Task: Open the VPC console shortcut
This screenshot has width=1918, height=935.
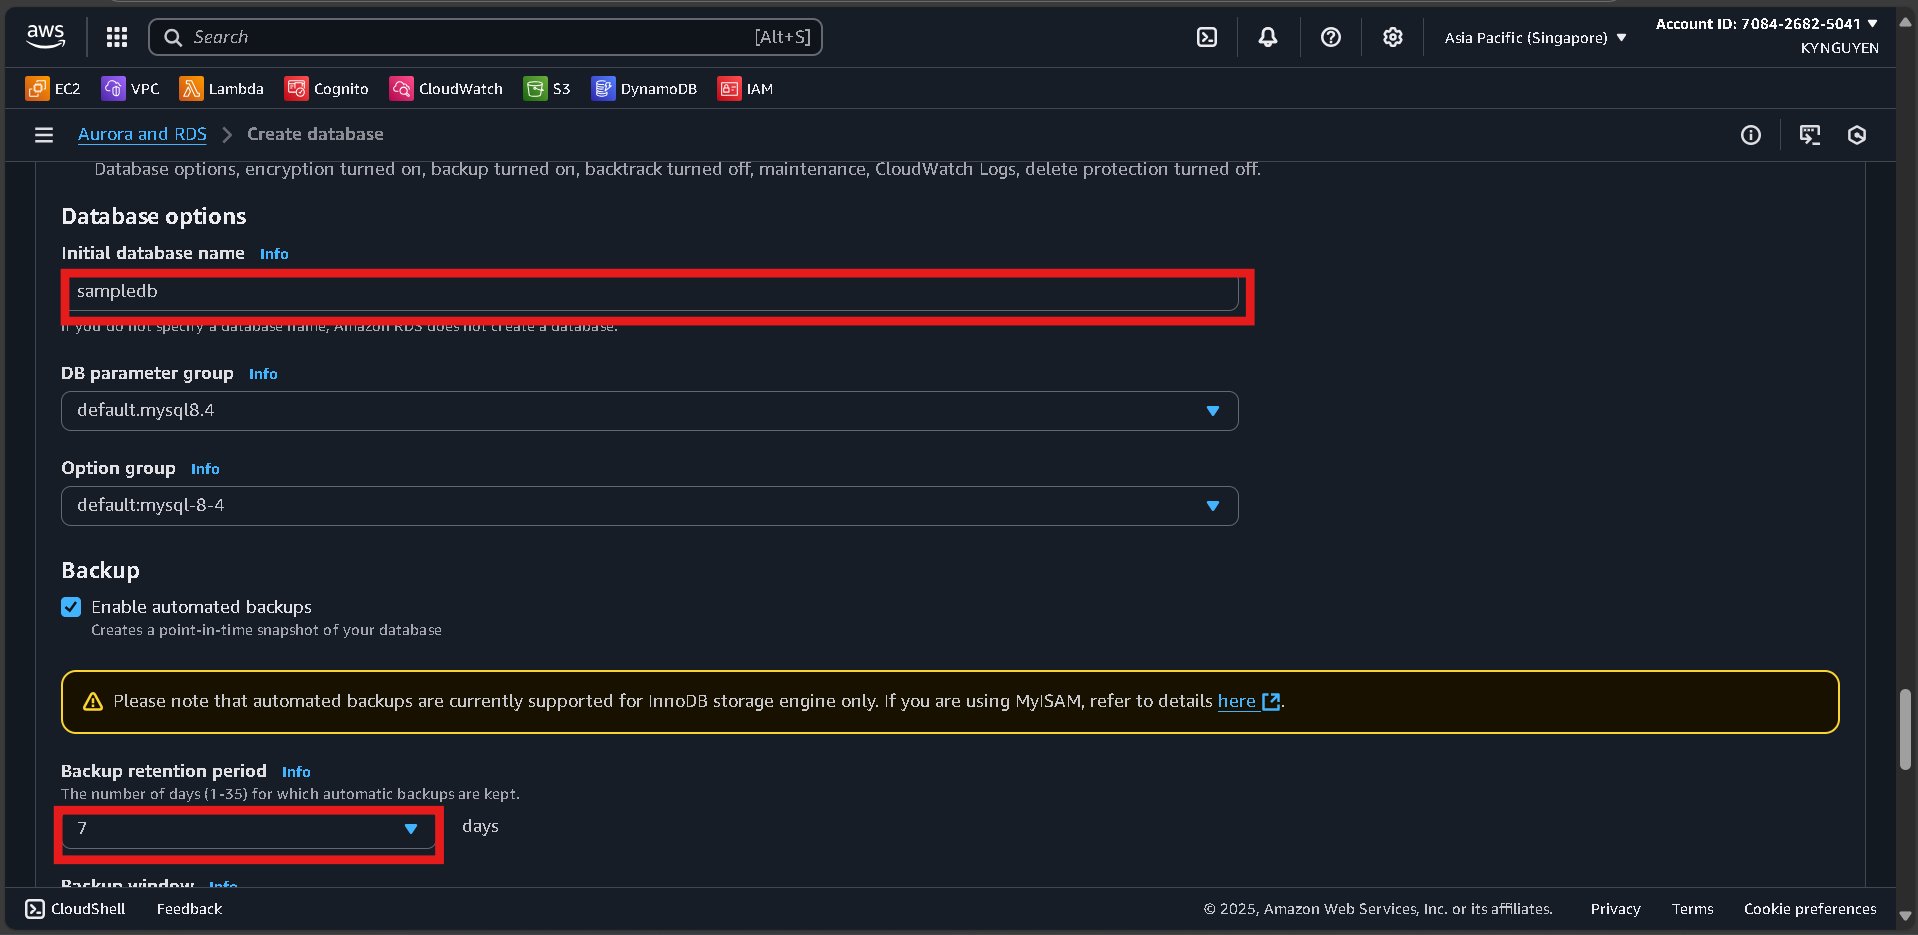Action: point(130,88)
